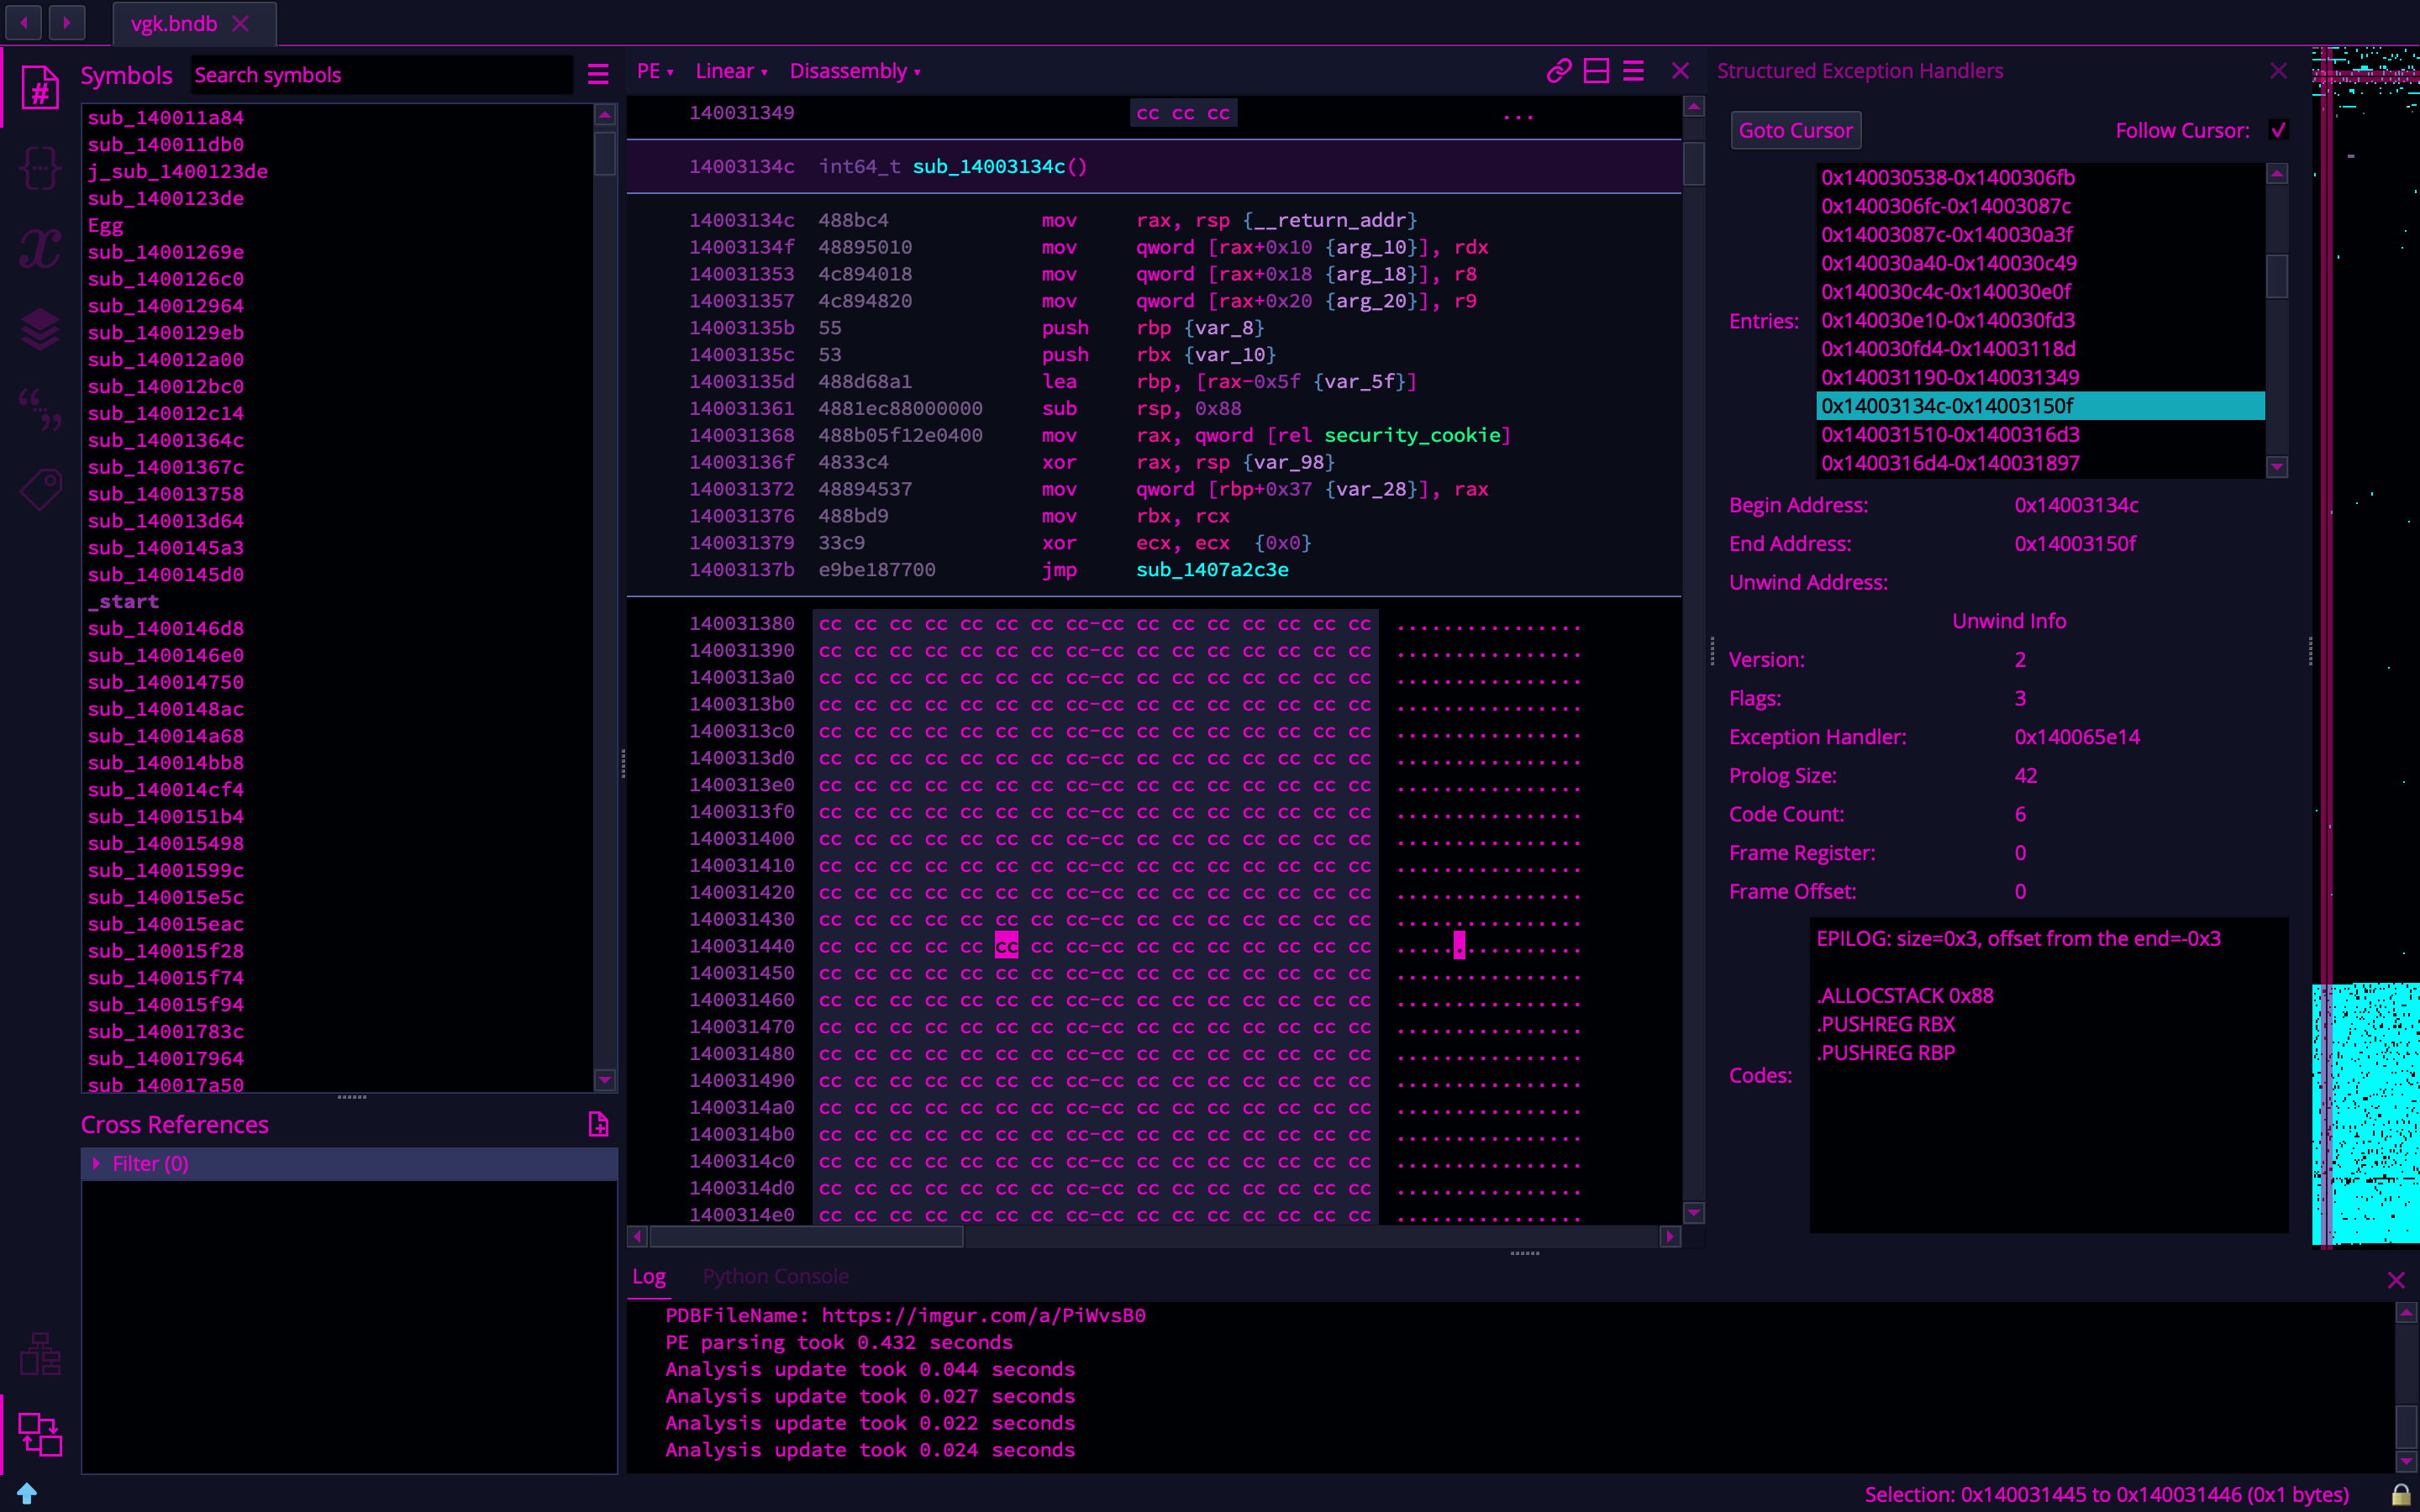
Task: Expand the Cross References Filter row
Action: coord(97,1164)
